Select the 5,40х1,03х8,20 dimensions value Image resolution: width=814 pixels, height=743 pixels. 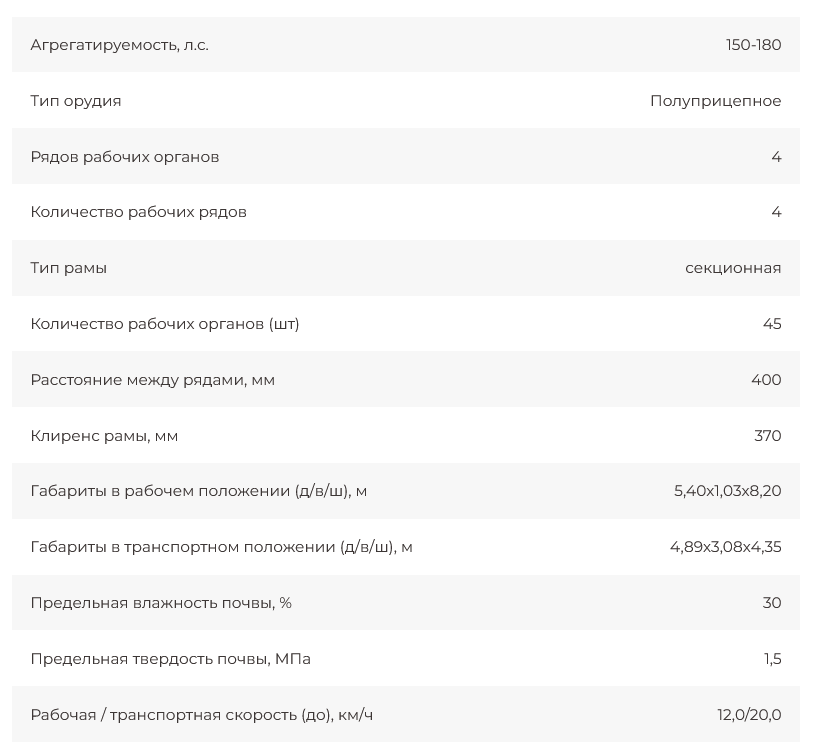click(x=727, y=491)
